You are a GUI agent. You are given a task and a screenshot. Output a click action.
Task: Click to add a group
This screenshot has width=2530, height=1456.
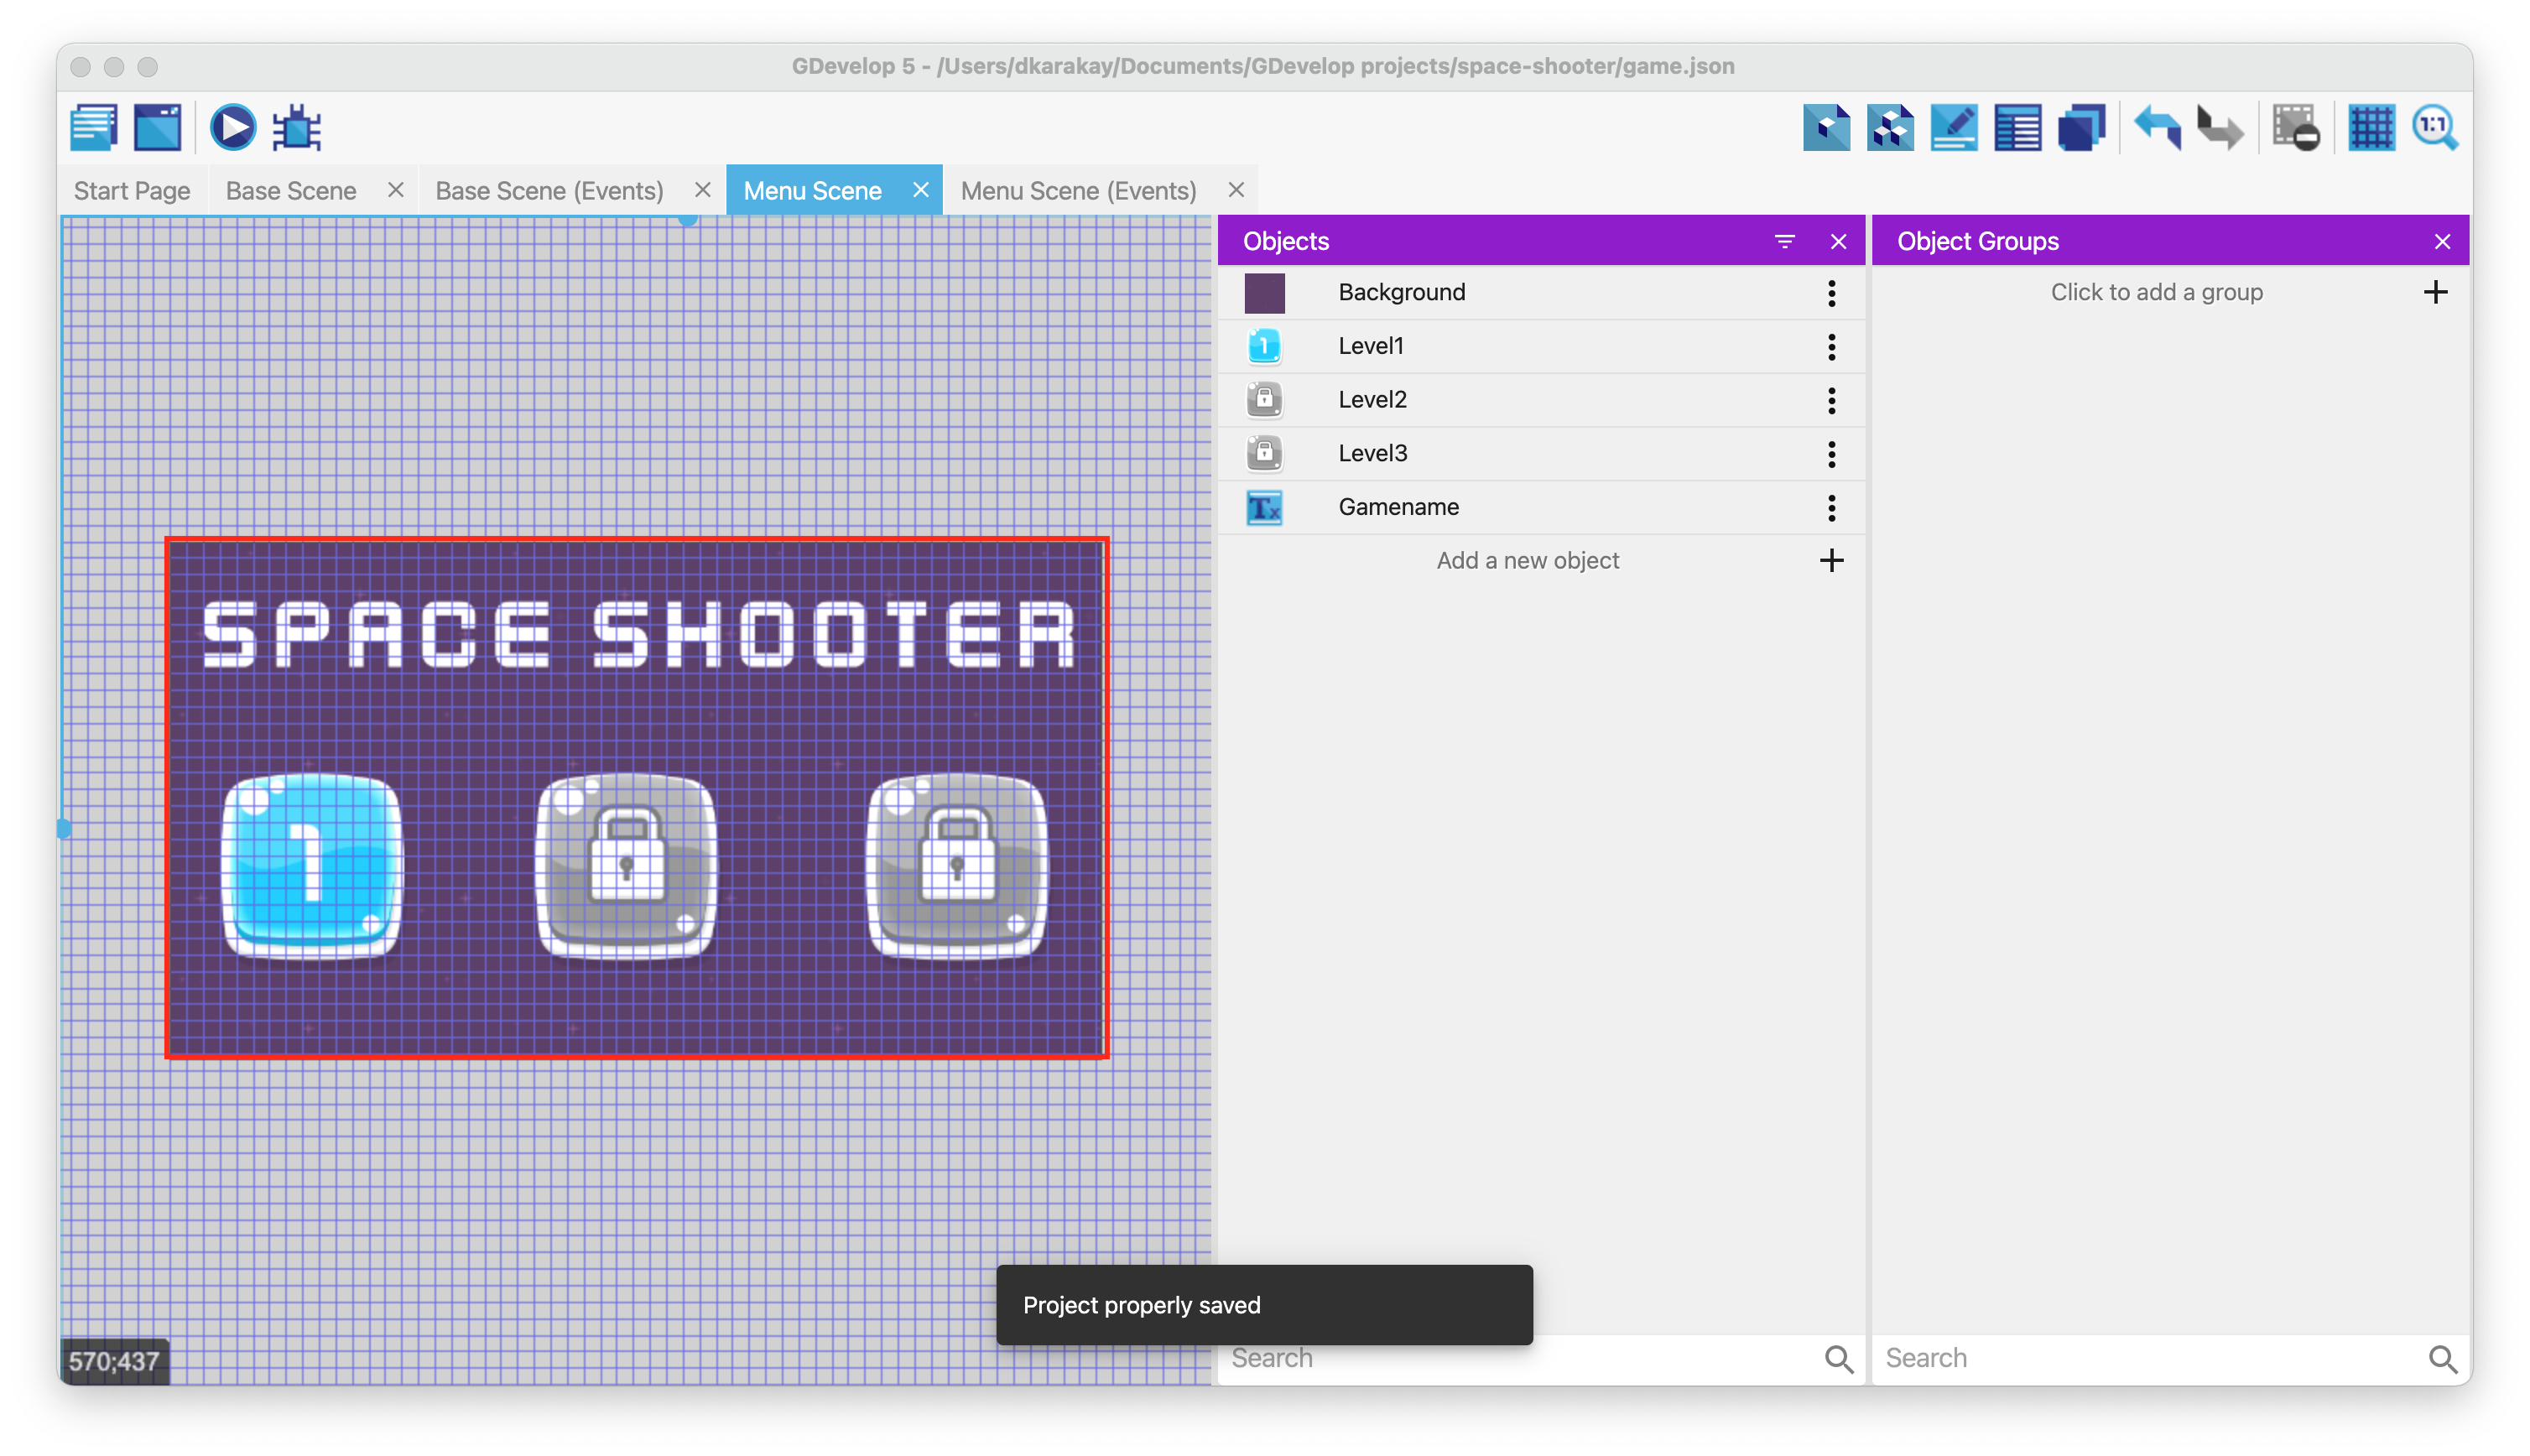(x=2156, y=292)
